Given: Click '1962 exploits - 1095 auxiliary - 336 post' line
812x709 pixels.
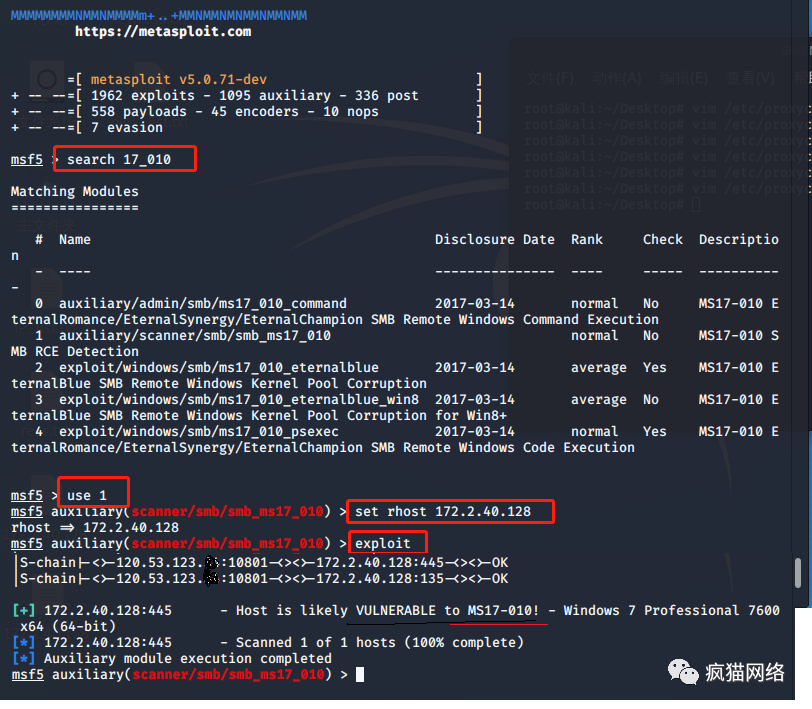Looking at the screenshot, I should coord(255,95).
